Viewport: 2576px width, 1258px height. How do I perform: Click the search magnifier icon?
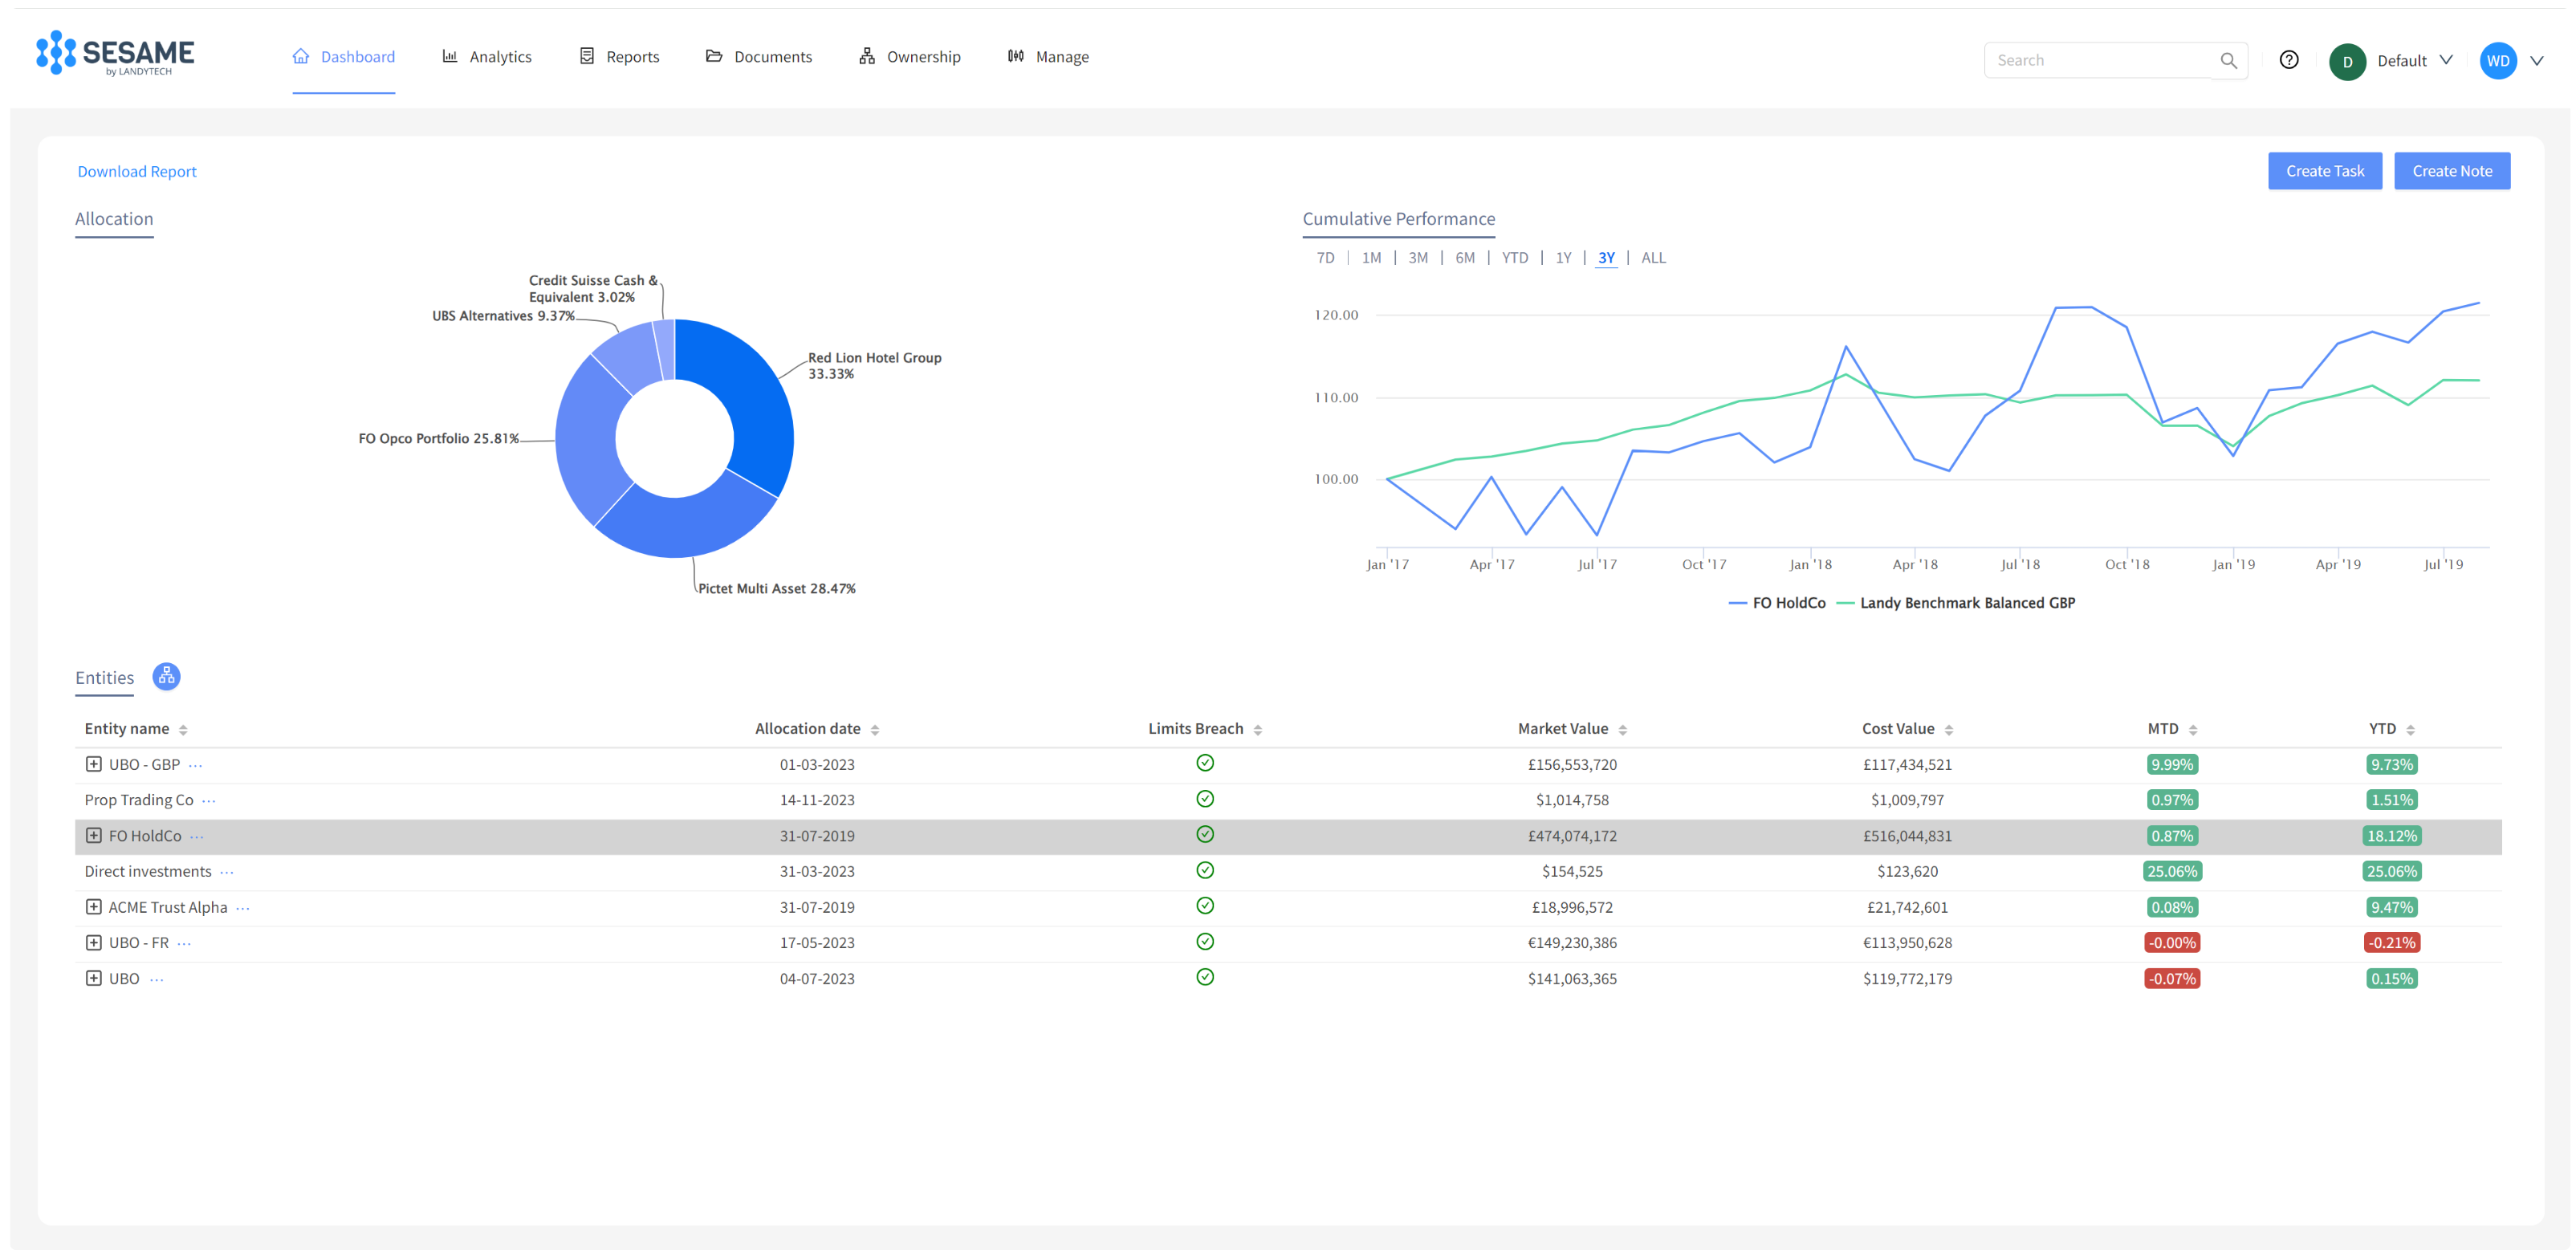2228,60
